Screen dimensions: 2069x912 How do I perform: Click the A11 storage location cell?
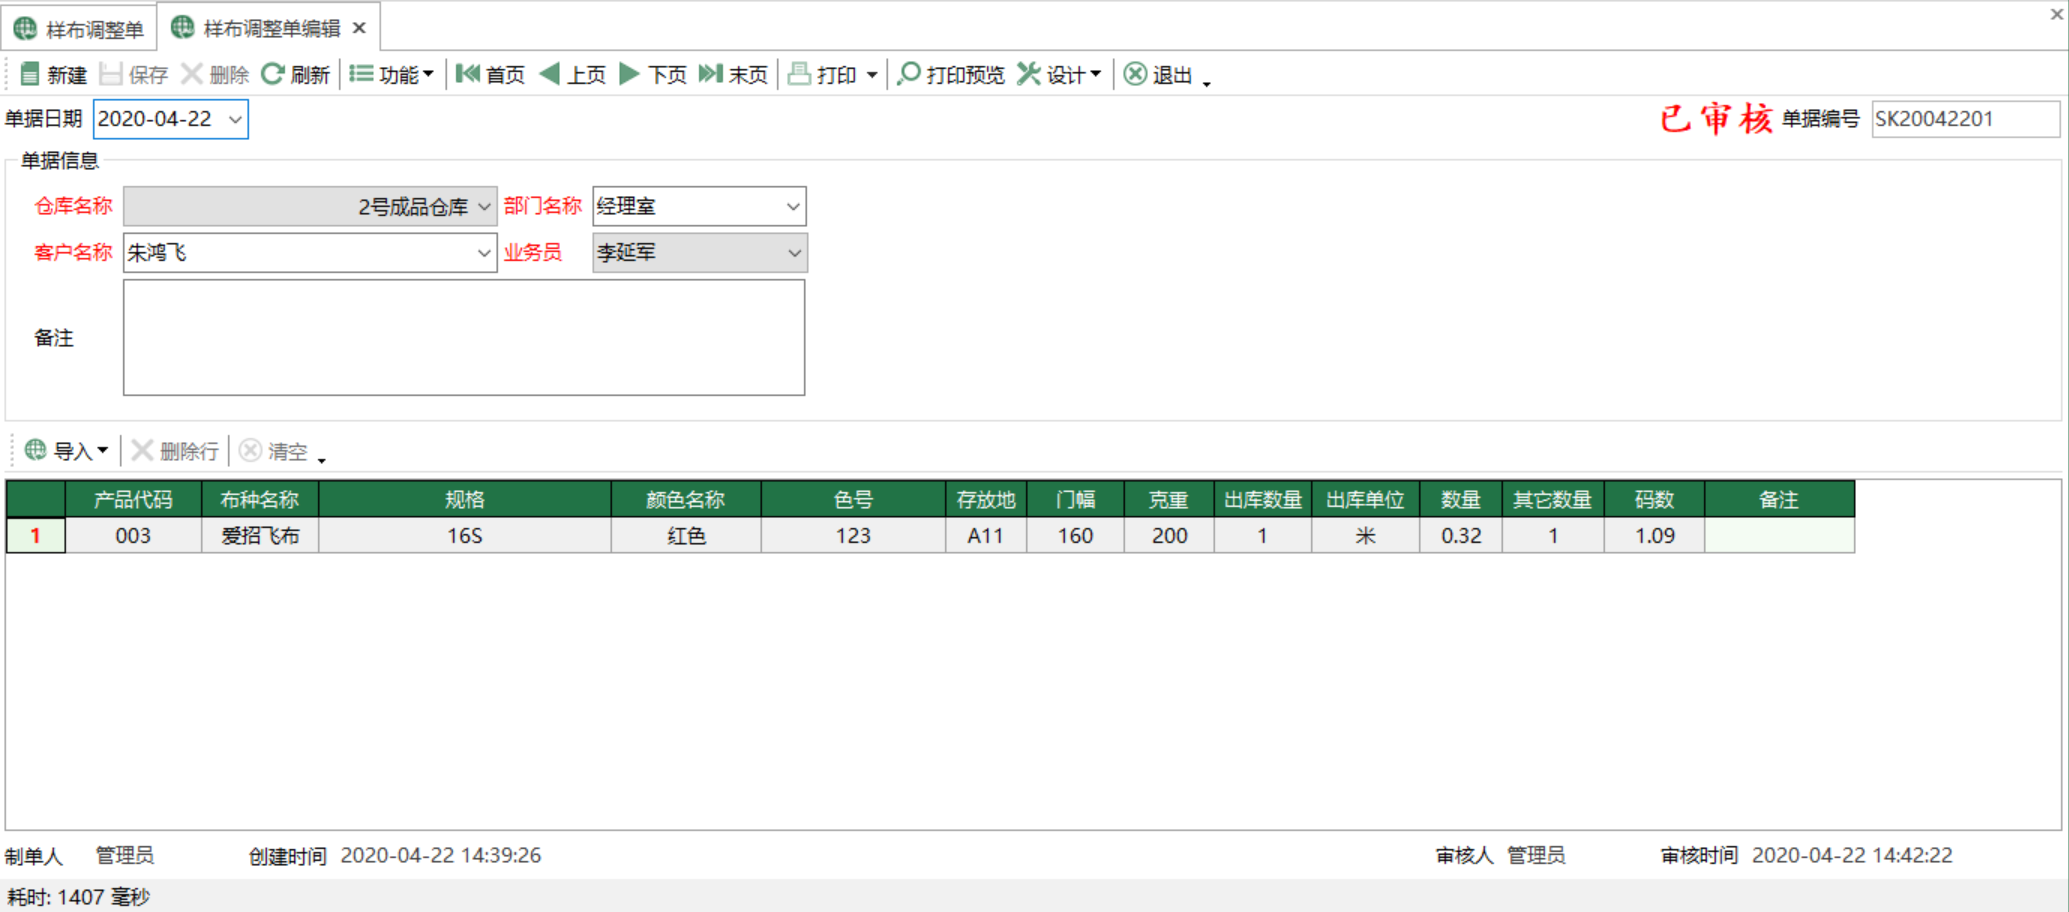986,536
